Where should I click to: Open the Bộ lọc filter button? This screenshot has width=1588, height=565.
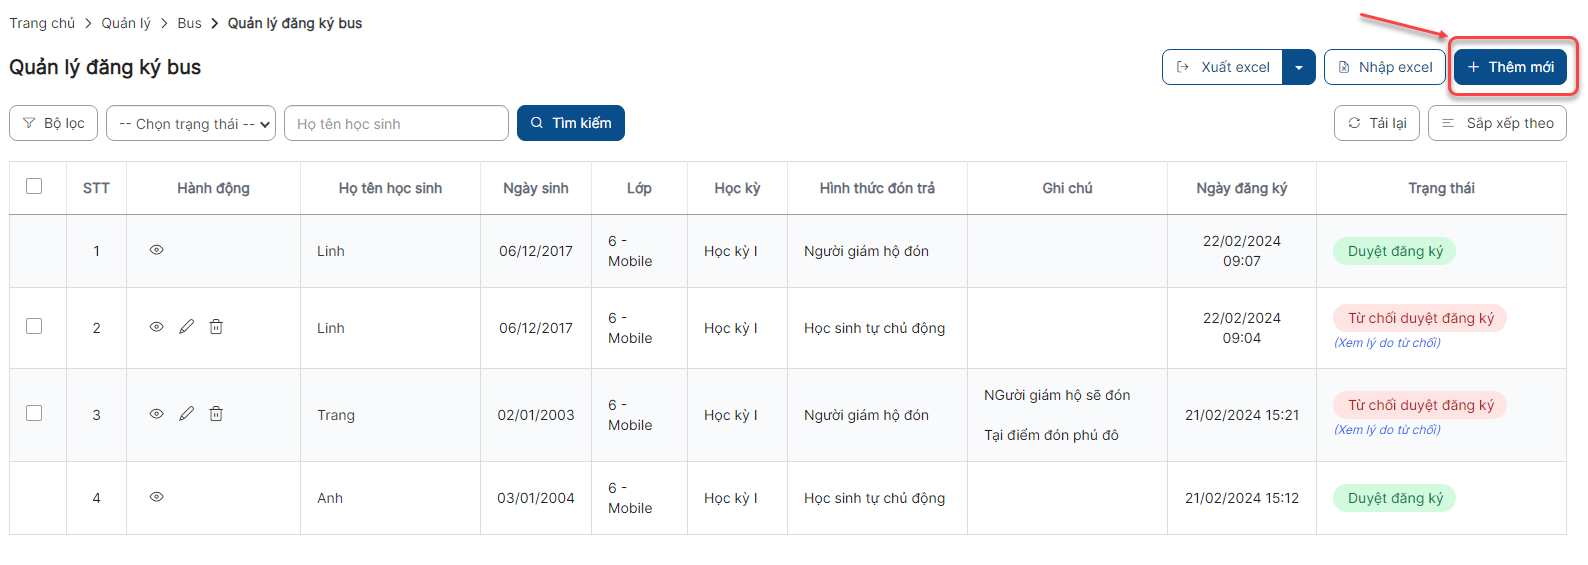[54, 123]
